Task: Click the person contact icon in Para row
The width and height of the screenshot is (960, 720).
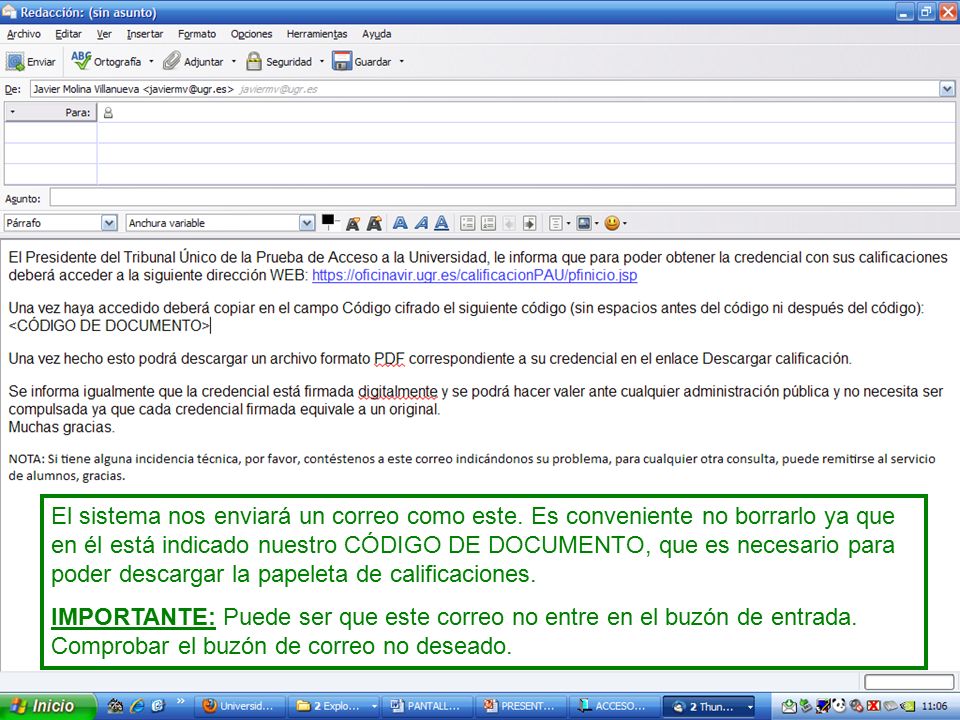Action: (108, 113)
